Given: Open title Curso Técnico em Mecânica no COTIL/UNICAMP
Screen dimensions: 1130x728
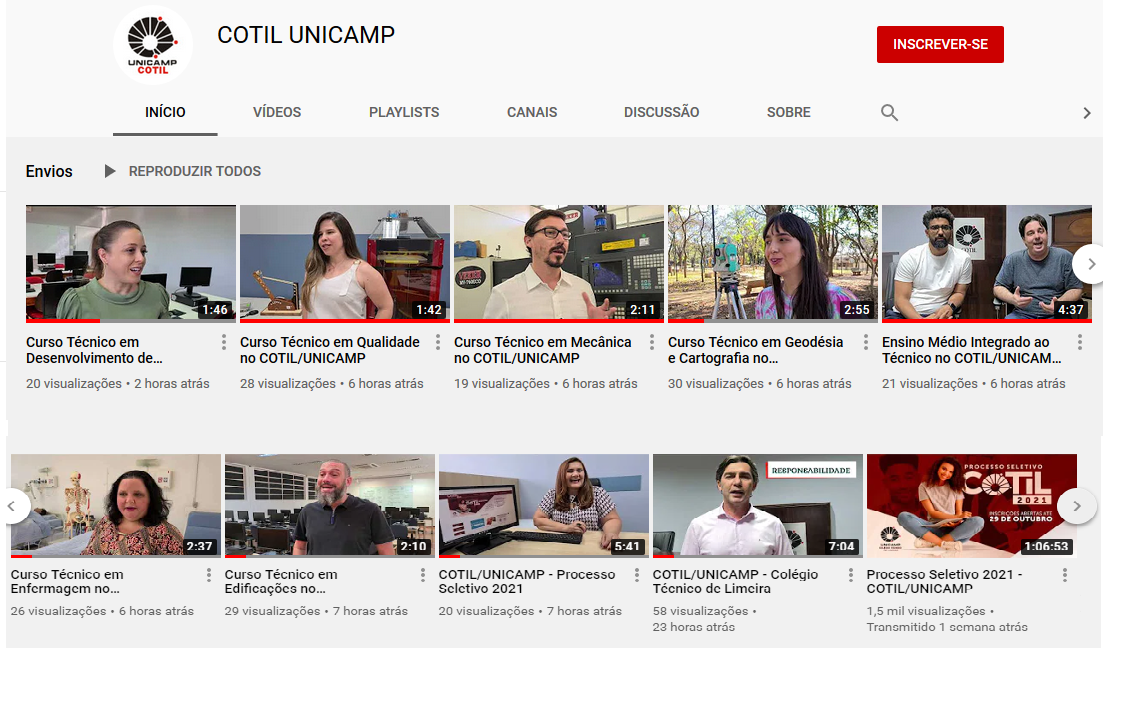Looking at the screenshot, I should pos(543,350).
